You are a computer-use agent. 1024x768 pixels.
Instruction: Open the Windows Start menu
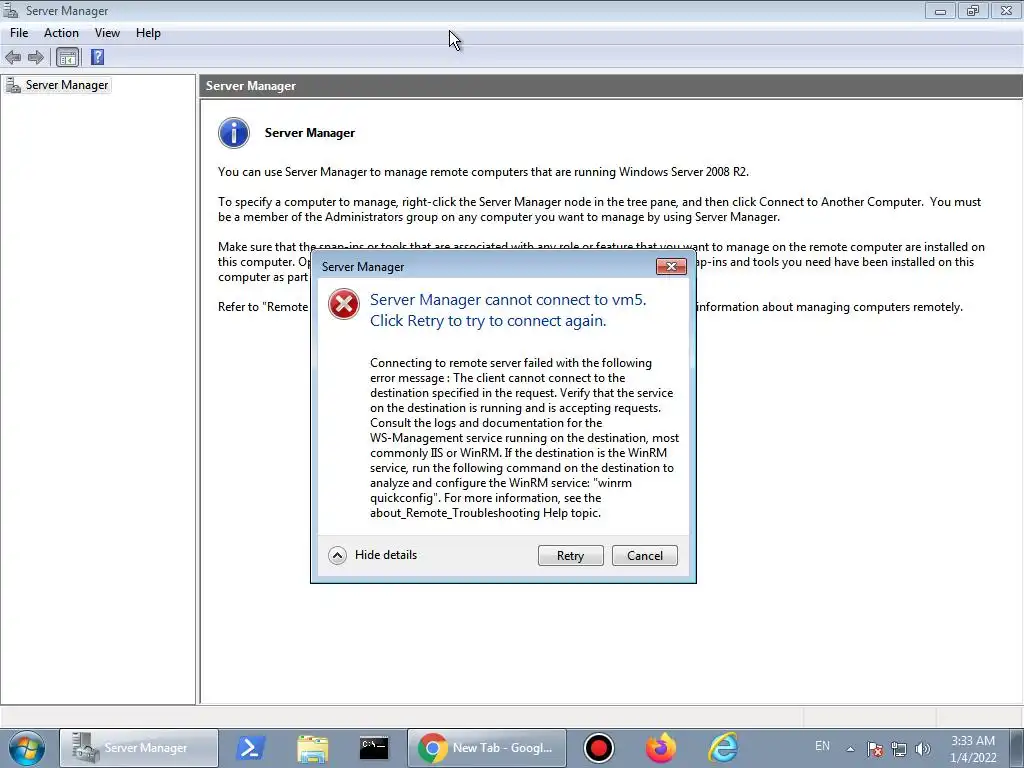[26, 748]
